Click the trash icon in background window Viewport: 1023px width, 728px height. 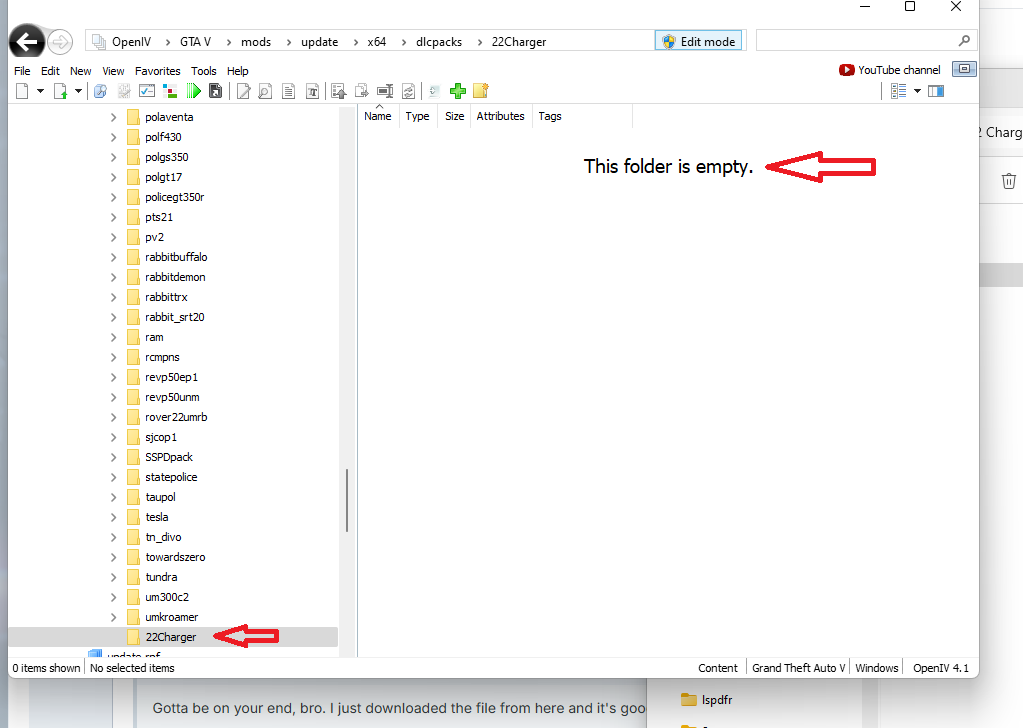(x=1009, y=181)
